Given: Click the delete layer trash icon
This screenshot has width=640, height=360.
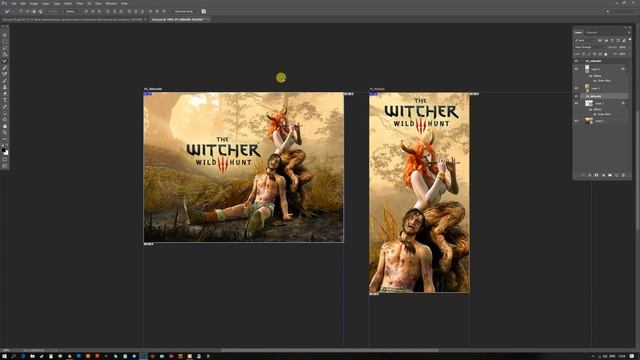Looking at the screenshot, I should coord(623,175).
